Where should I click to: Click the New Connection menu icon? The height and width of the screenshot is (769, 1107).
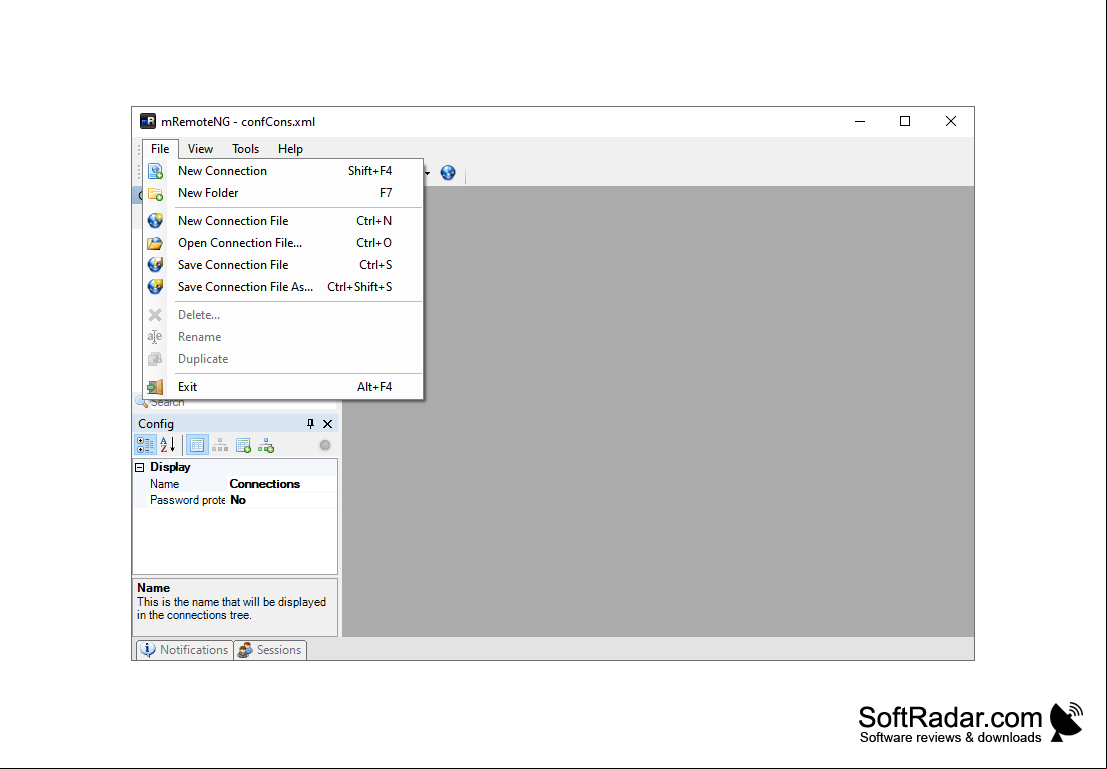coord(155,171)
